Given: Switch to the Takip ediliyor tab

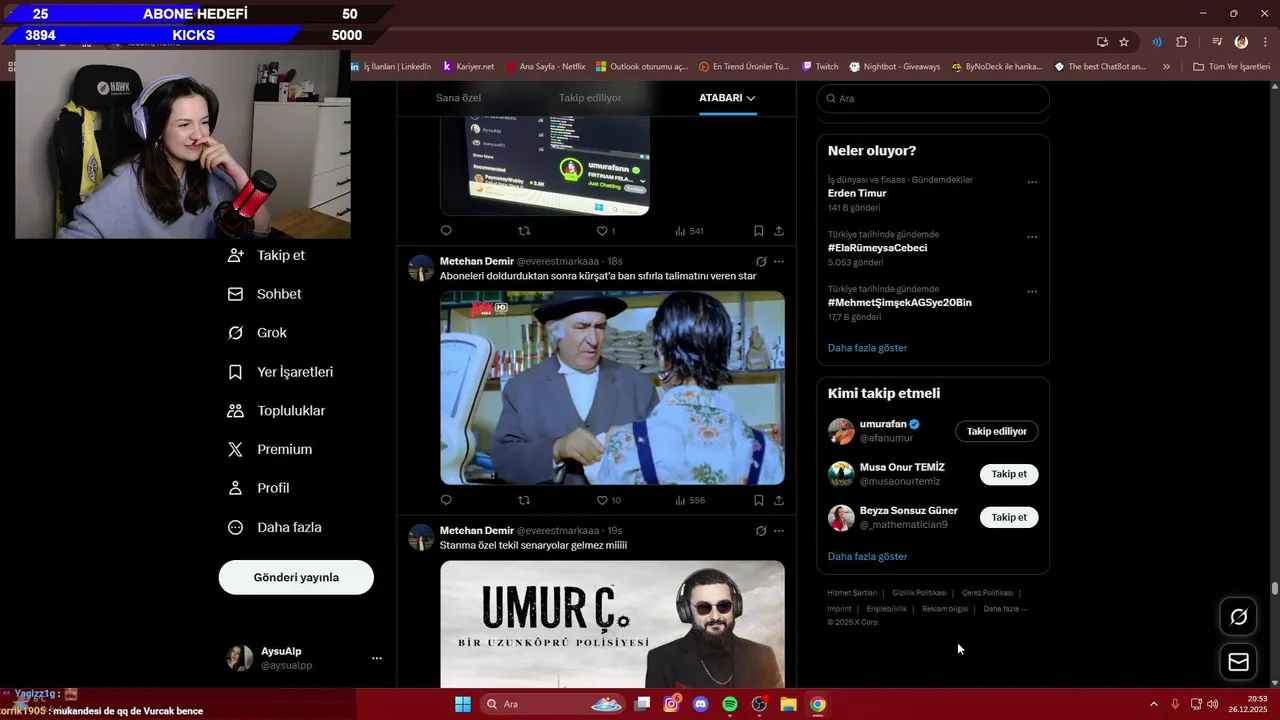Looking at the screenshot, I should pyautogui.click(x=590, y=98).
